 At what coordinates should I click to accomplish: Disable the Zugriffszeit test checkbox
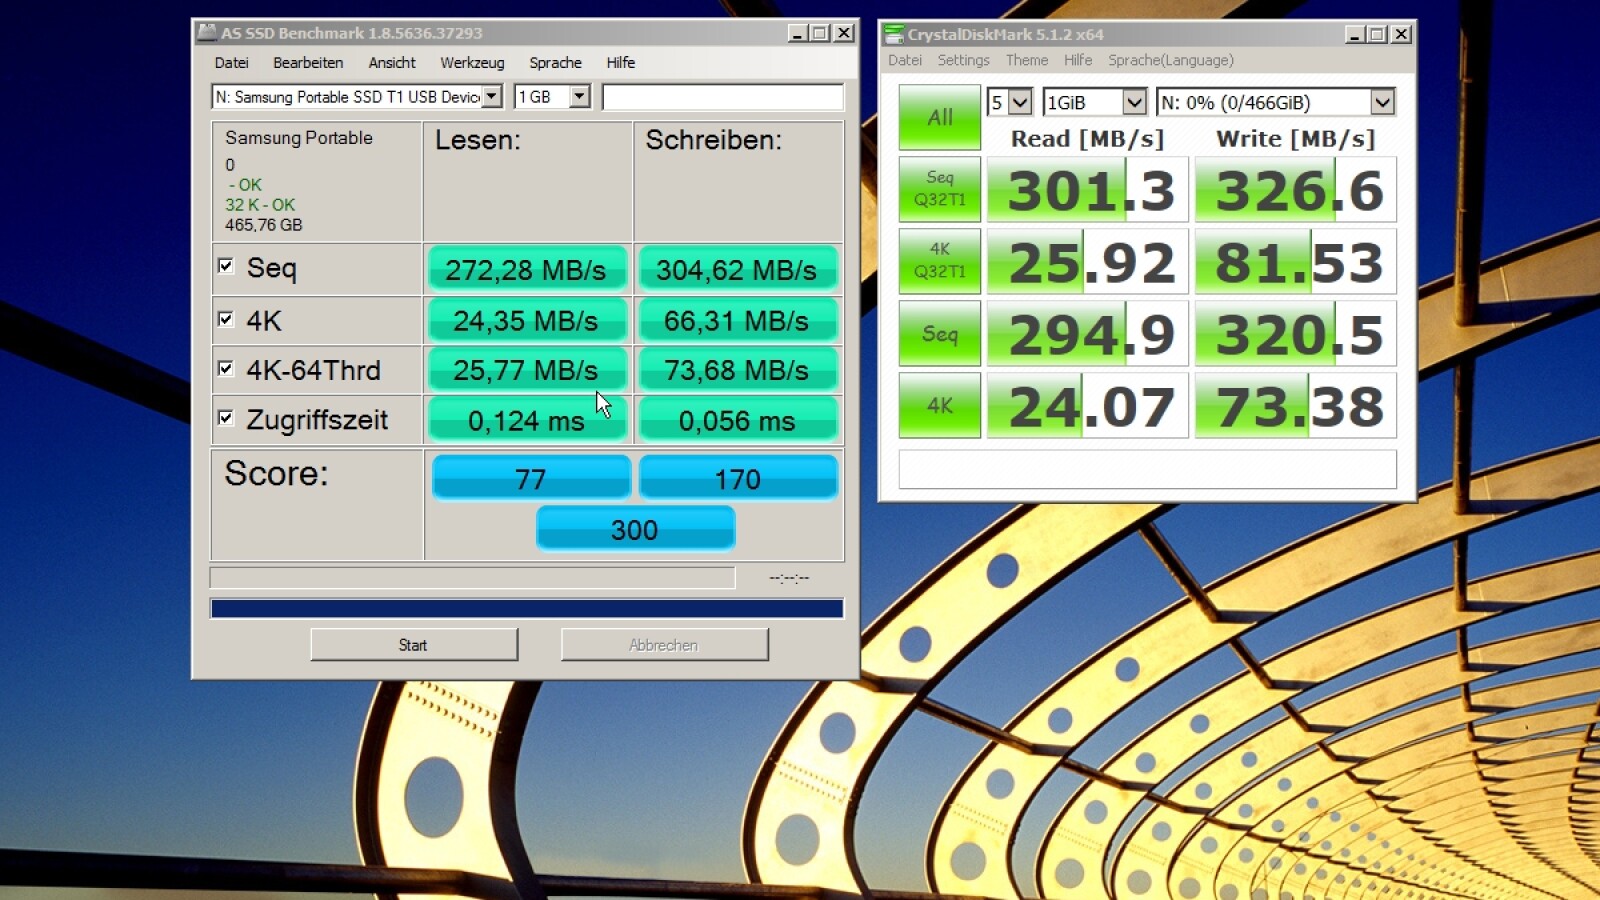click(x=226, y=418)
